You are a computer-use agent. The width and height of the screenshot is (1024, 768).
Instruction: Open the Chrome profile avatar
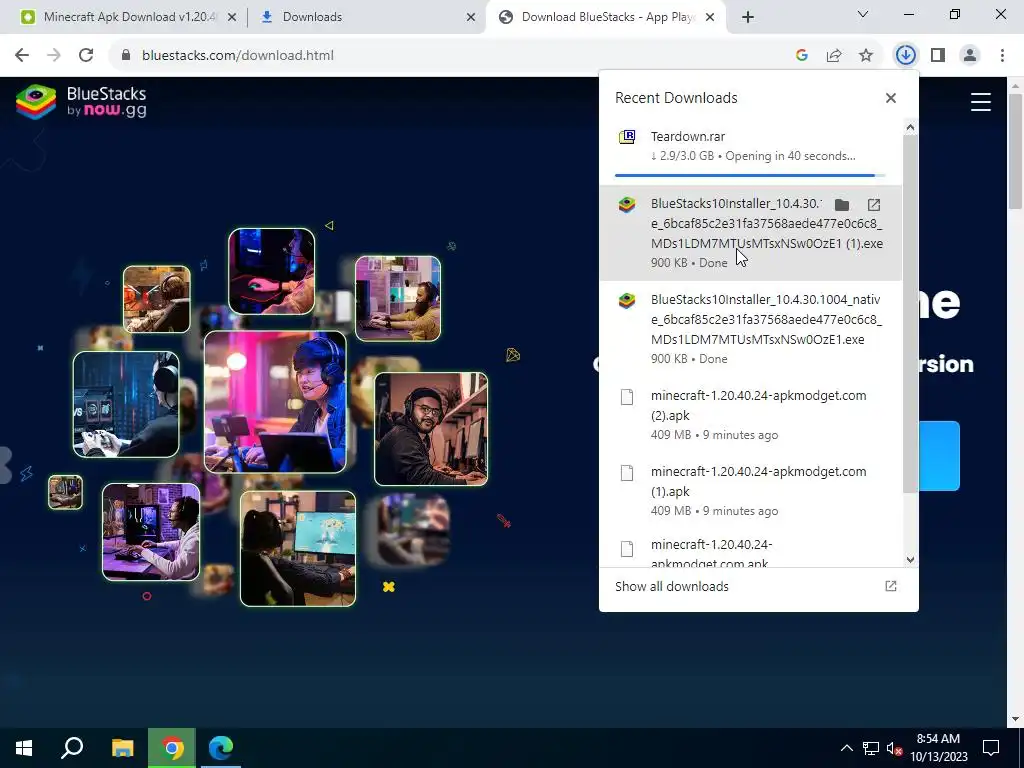pos(970,56)
